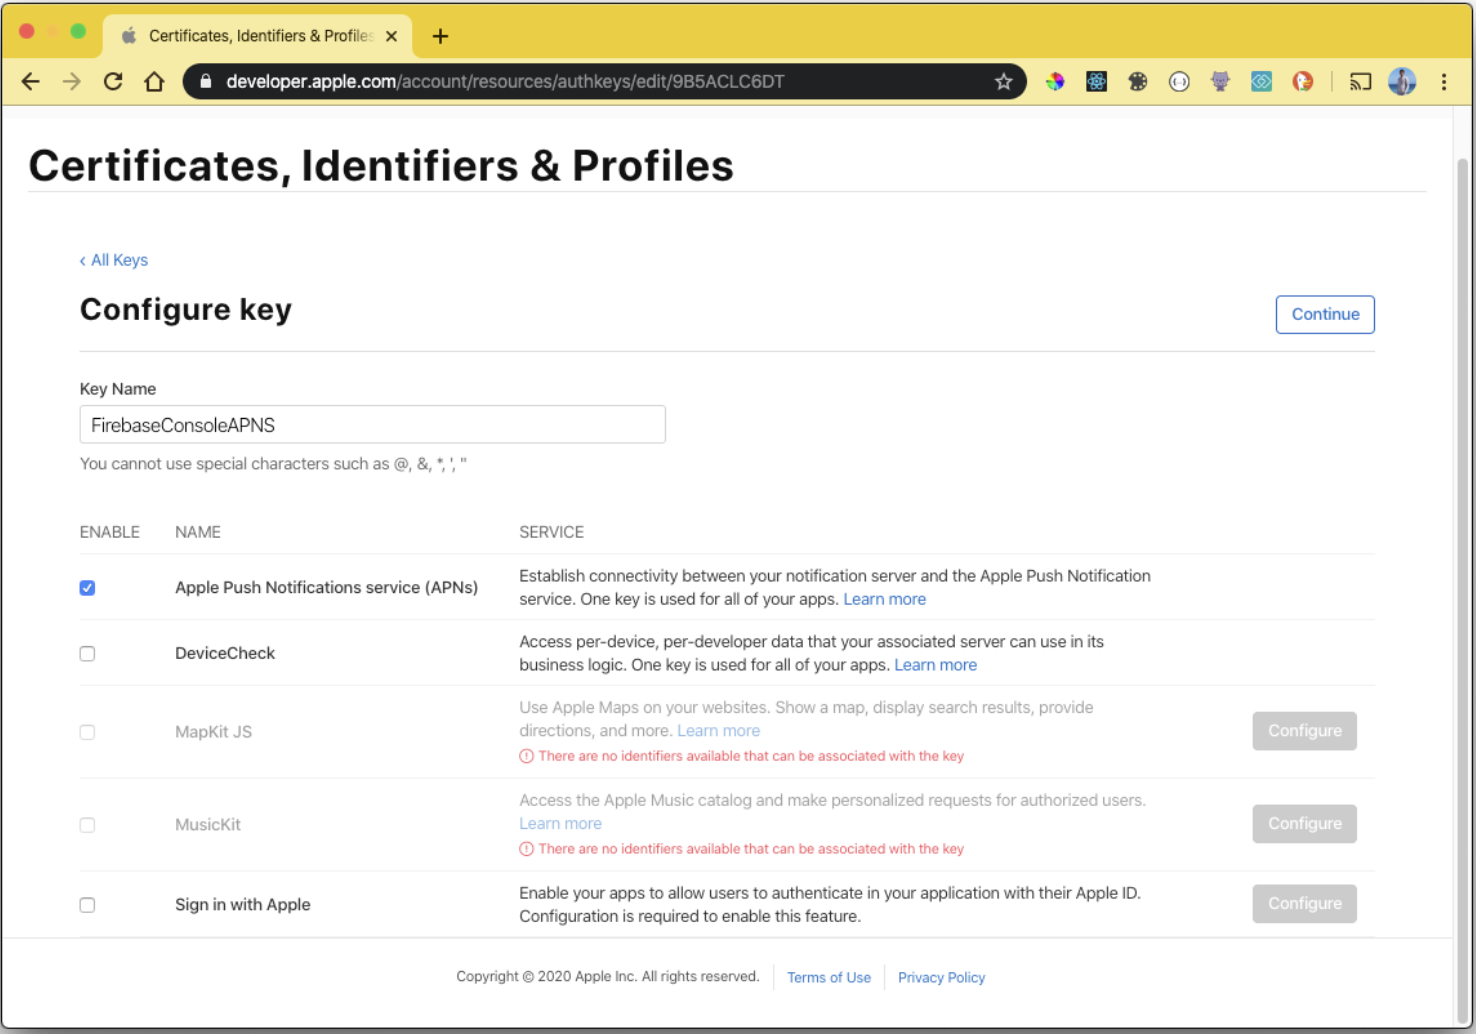Open a new browser tab with plus
This screenshot has height=1034, width=1476.
440,37
